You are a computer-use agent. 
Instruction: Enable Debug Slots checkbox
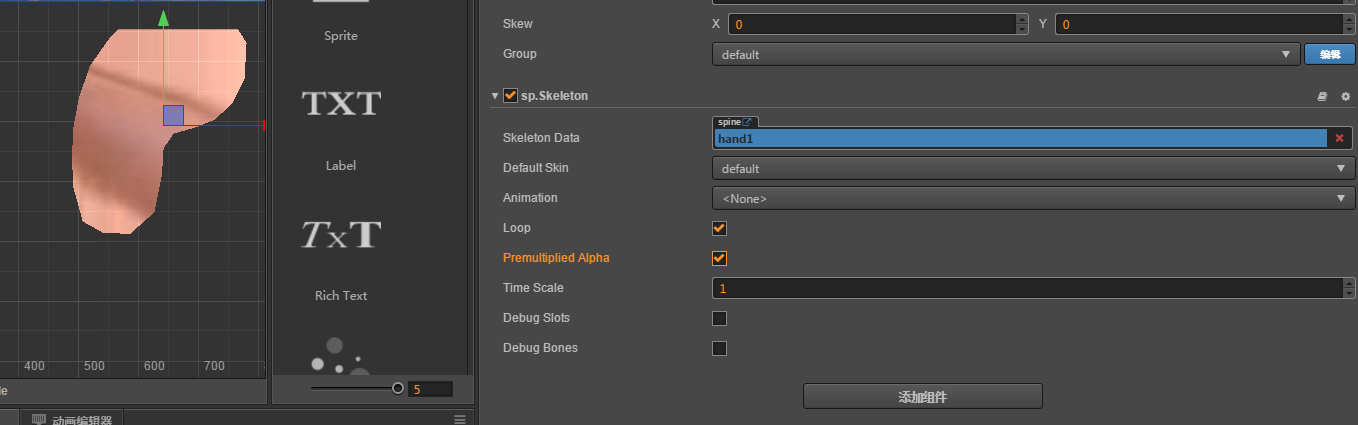coord(719,318)
